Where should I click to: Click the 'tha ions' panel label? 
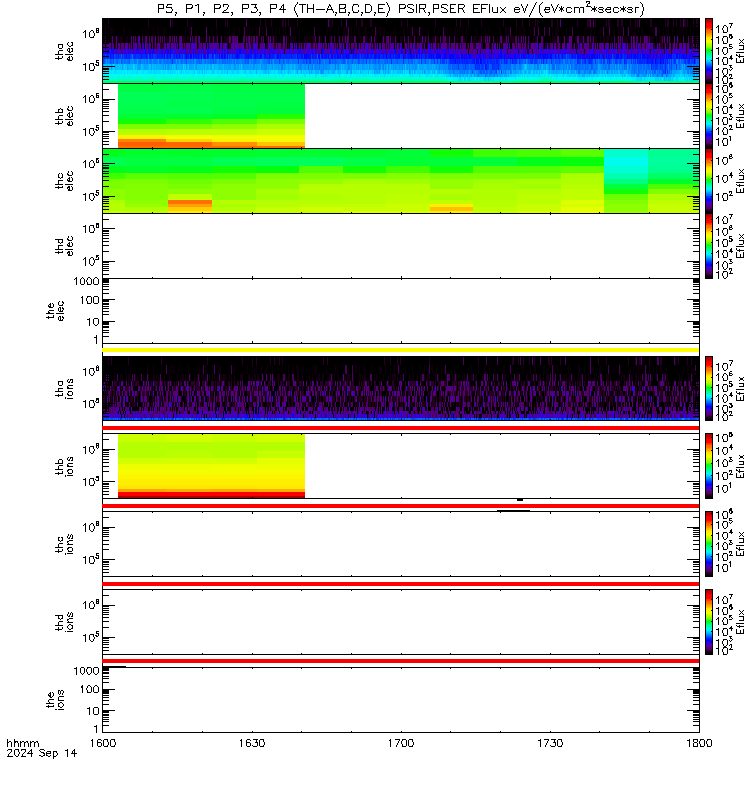click(x=64, y=388)
